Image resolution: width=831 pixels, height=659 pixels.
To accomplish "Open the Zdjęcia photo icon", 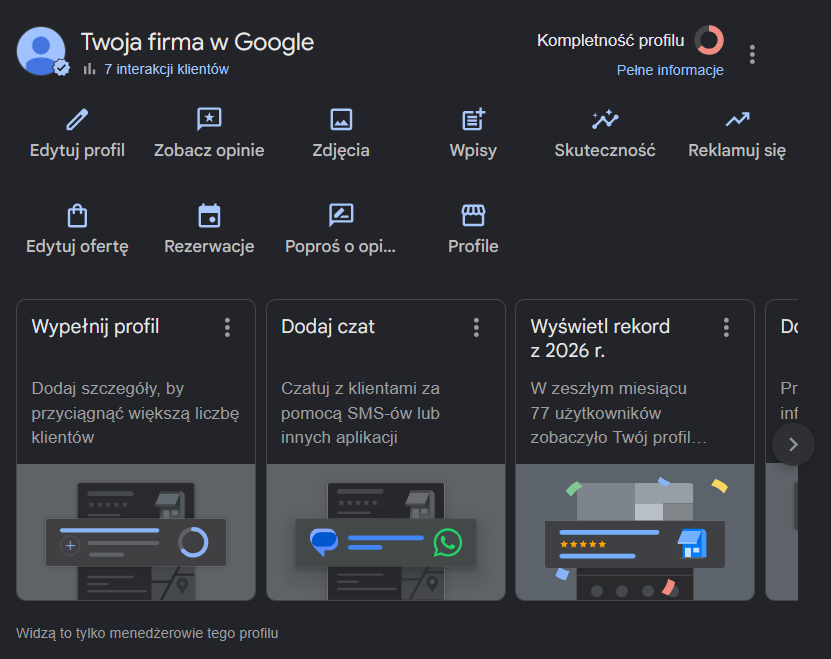I will 341,119.
